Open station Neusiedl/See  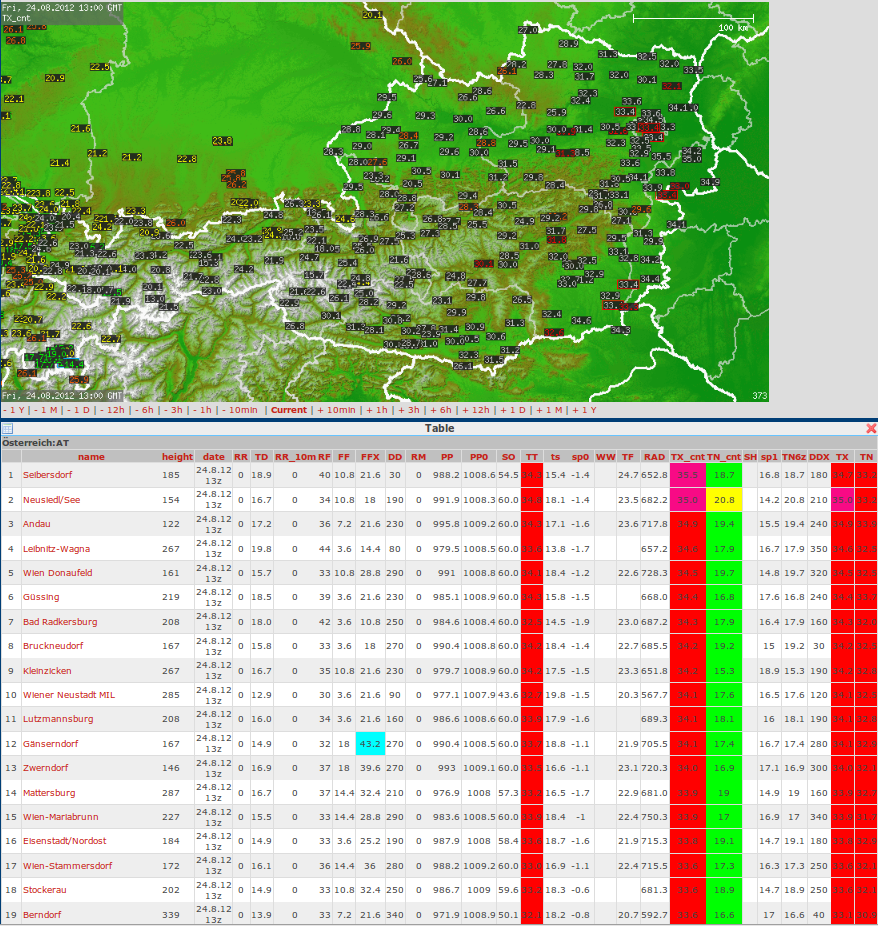coord(51,500)
